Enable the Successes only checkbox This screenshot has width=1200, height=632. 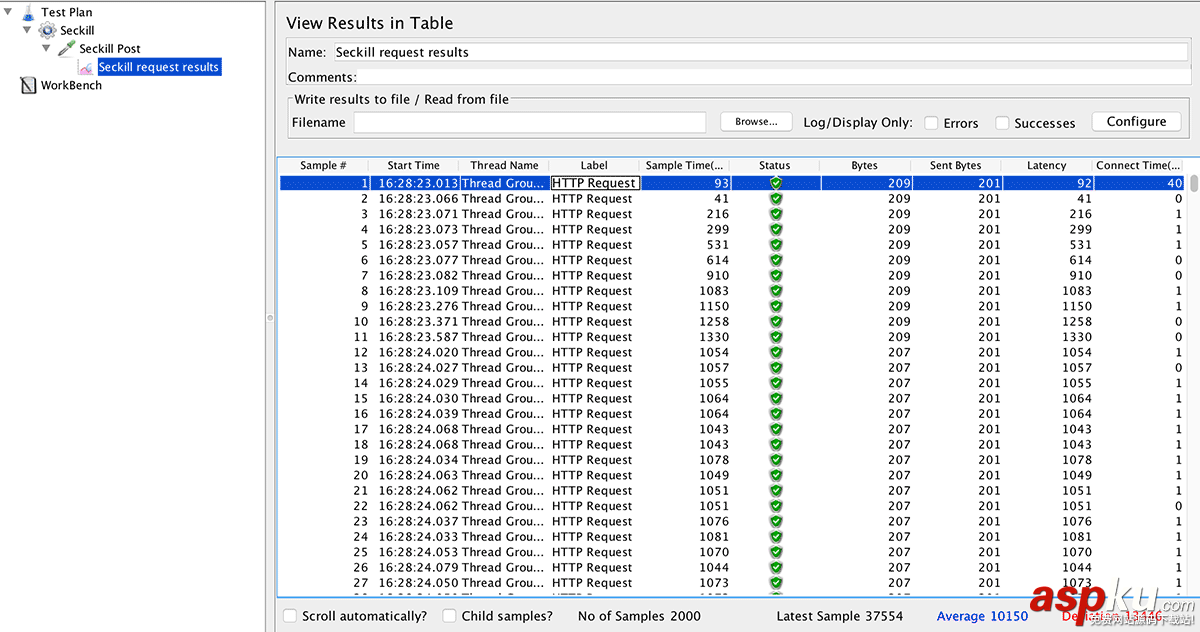point(1002,123)
